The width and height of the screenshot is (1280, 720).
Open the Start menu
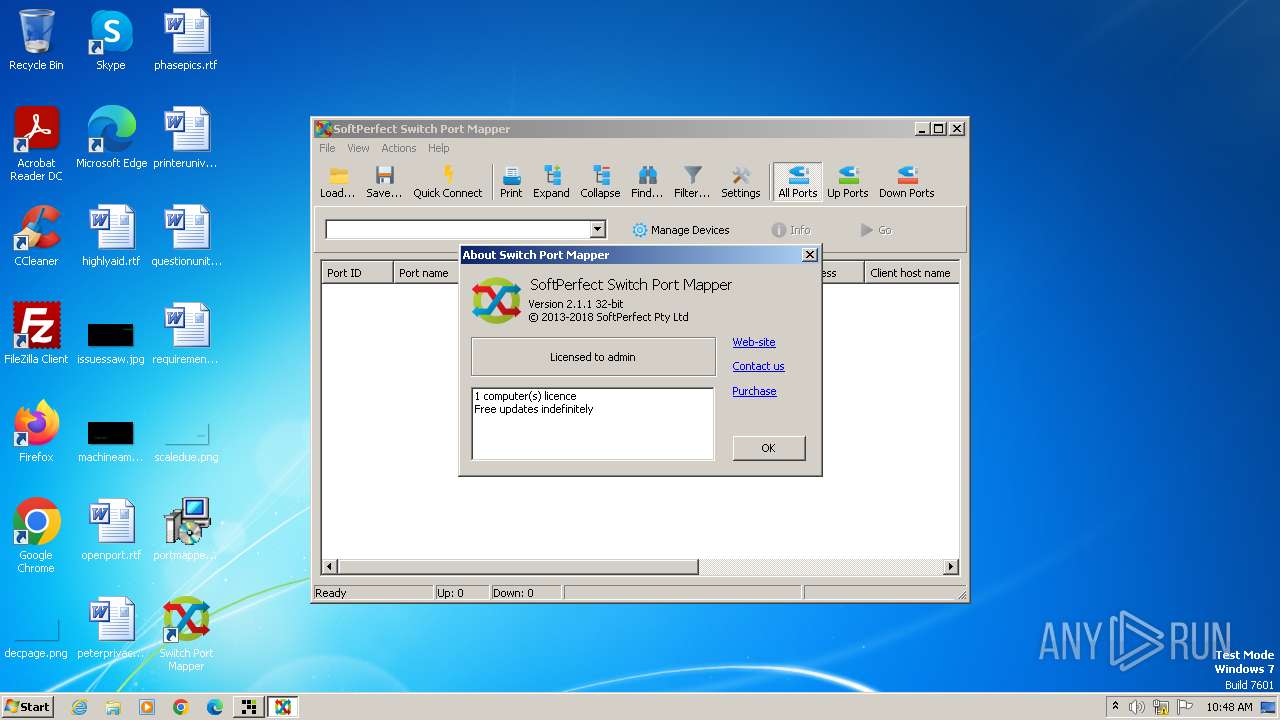tap(27, 707)
